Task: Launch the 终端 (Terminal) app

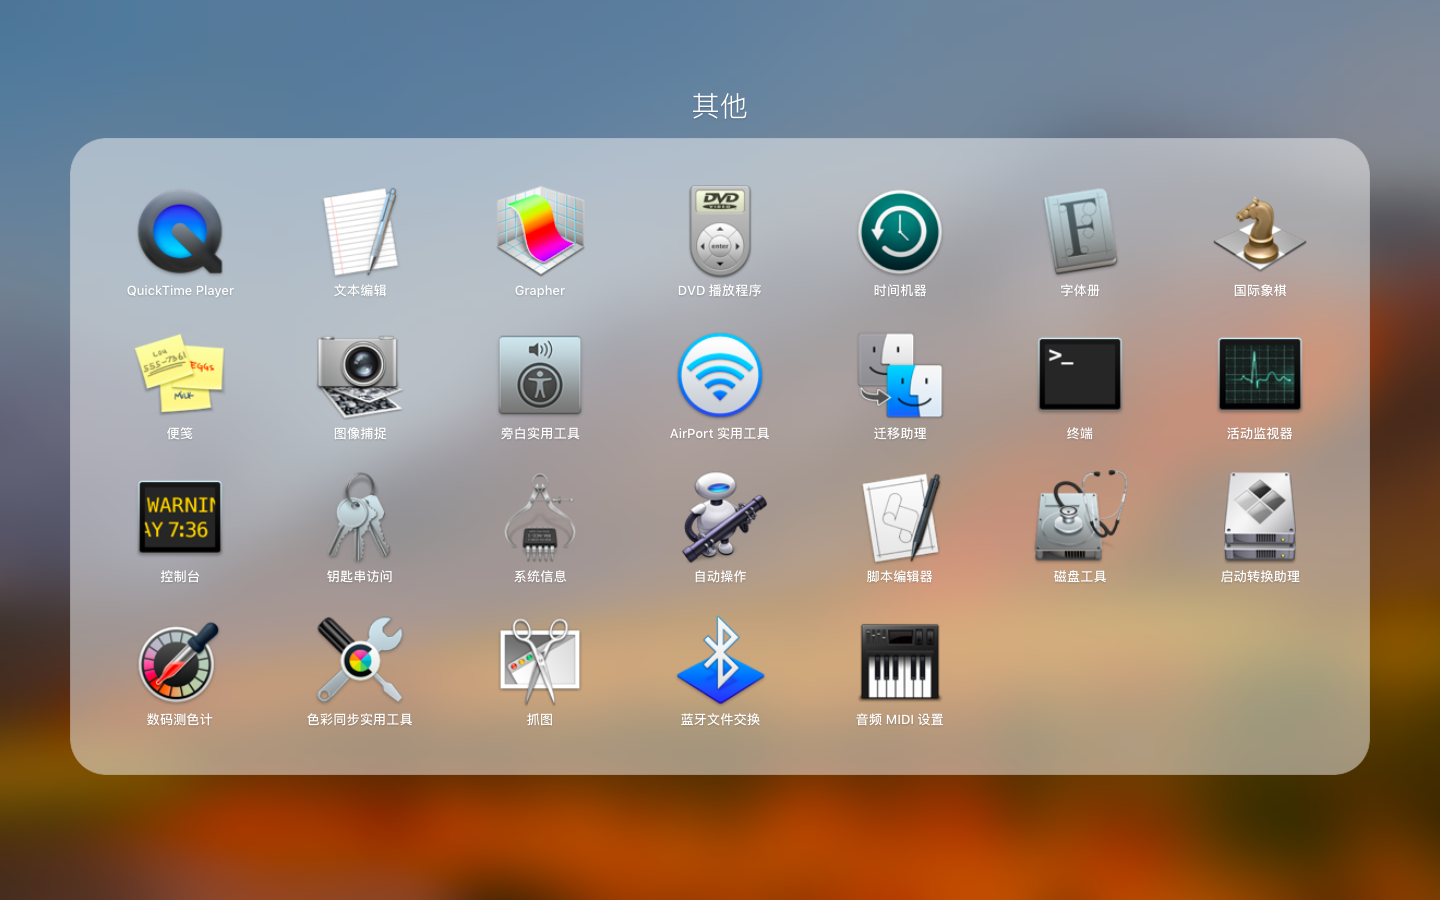Action: pos(1079,375)
